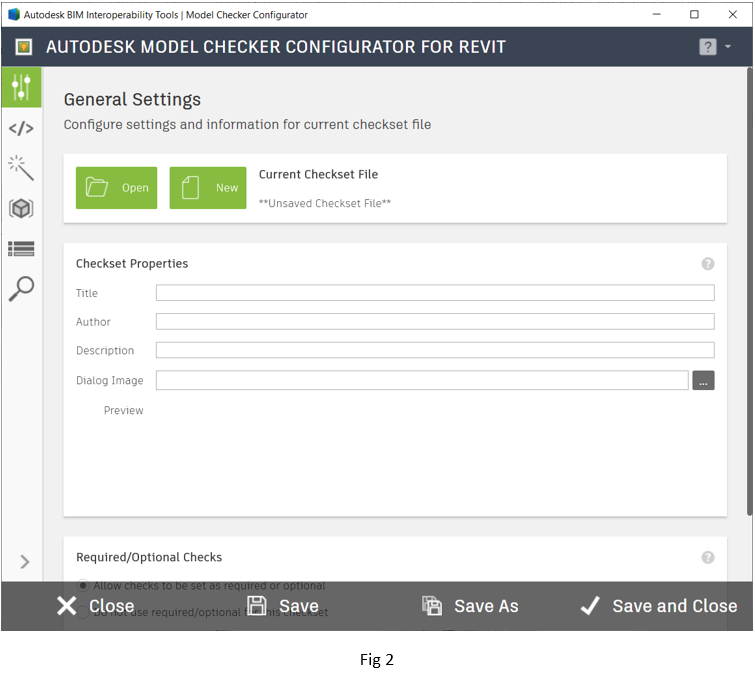Click the Title input field
Screen dimensions: 755x677
435,293
